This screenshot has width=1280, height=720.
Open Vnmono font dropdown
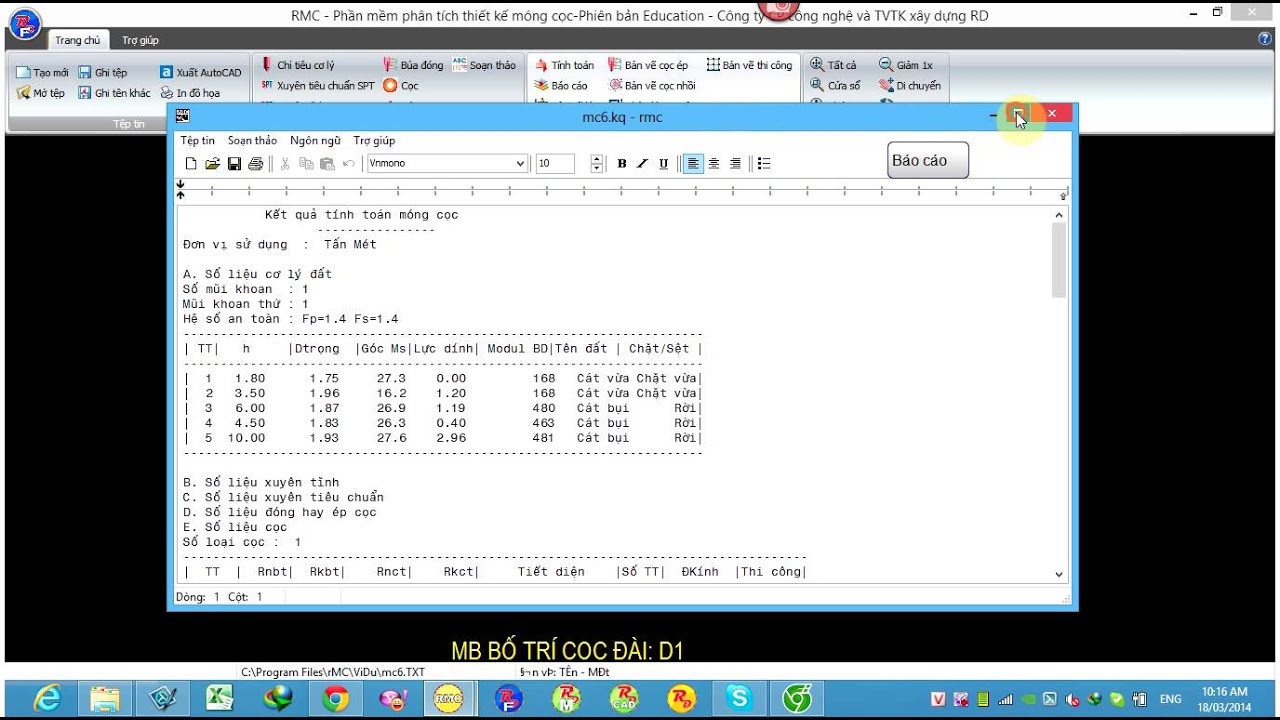pos(520,164)
